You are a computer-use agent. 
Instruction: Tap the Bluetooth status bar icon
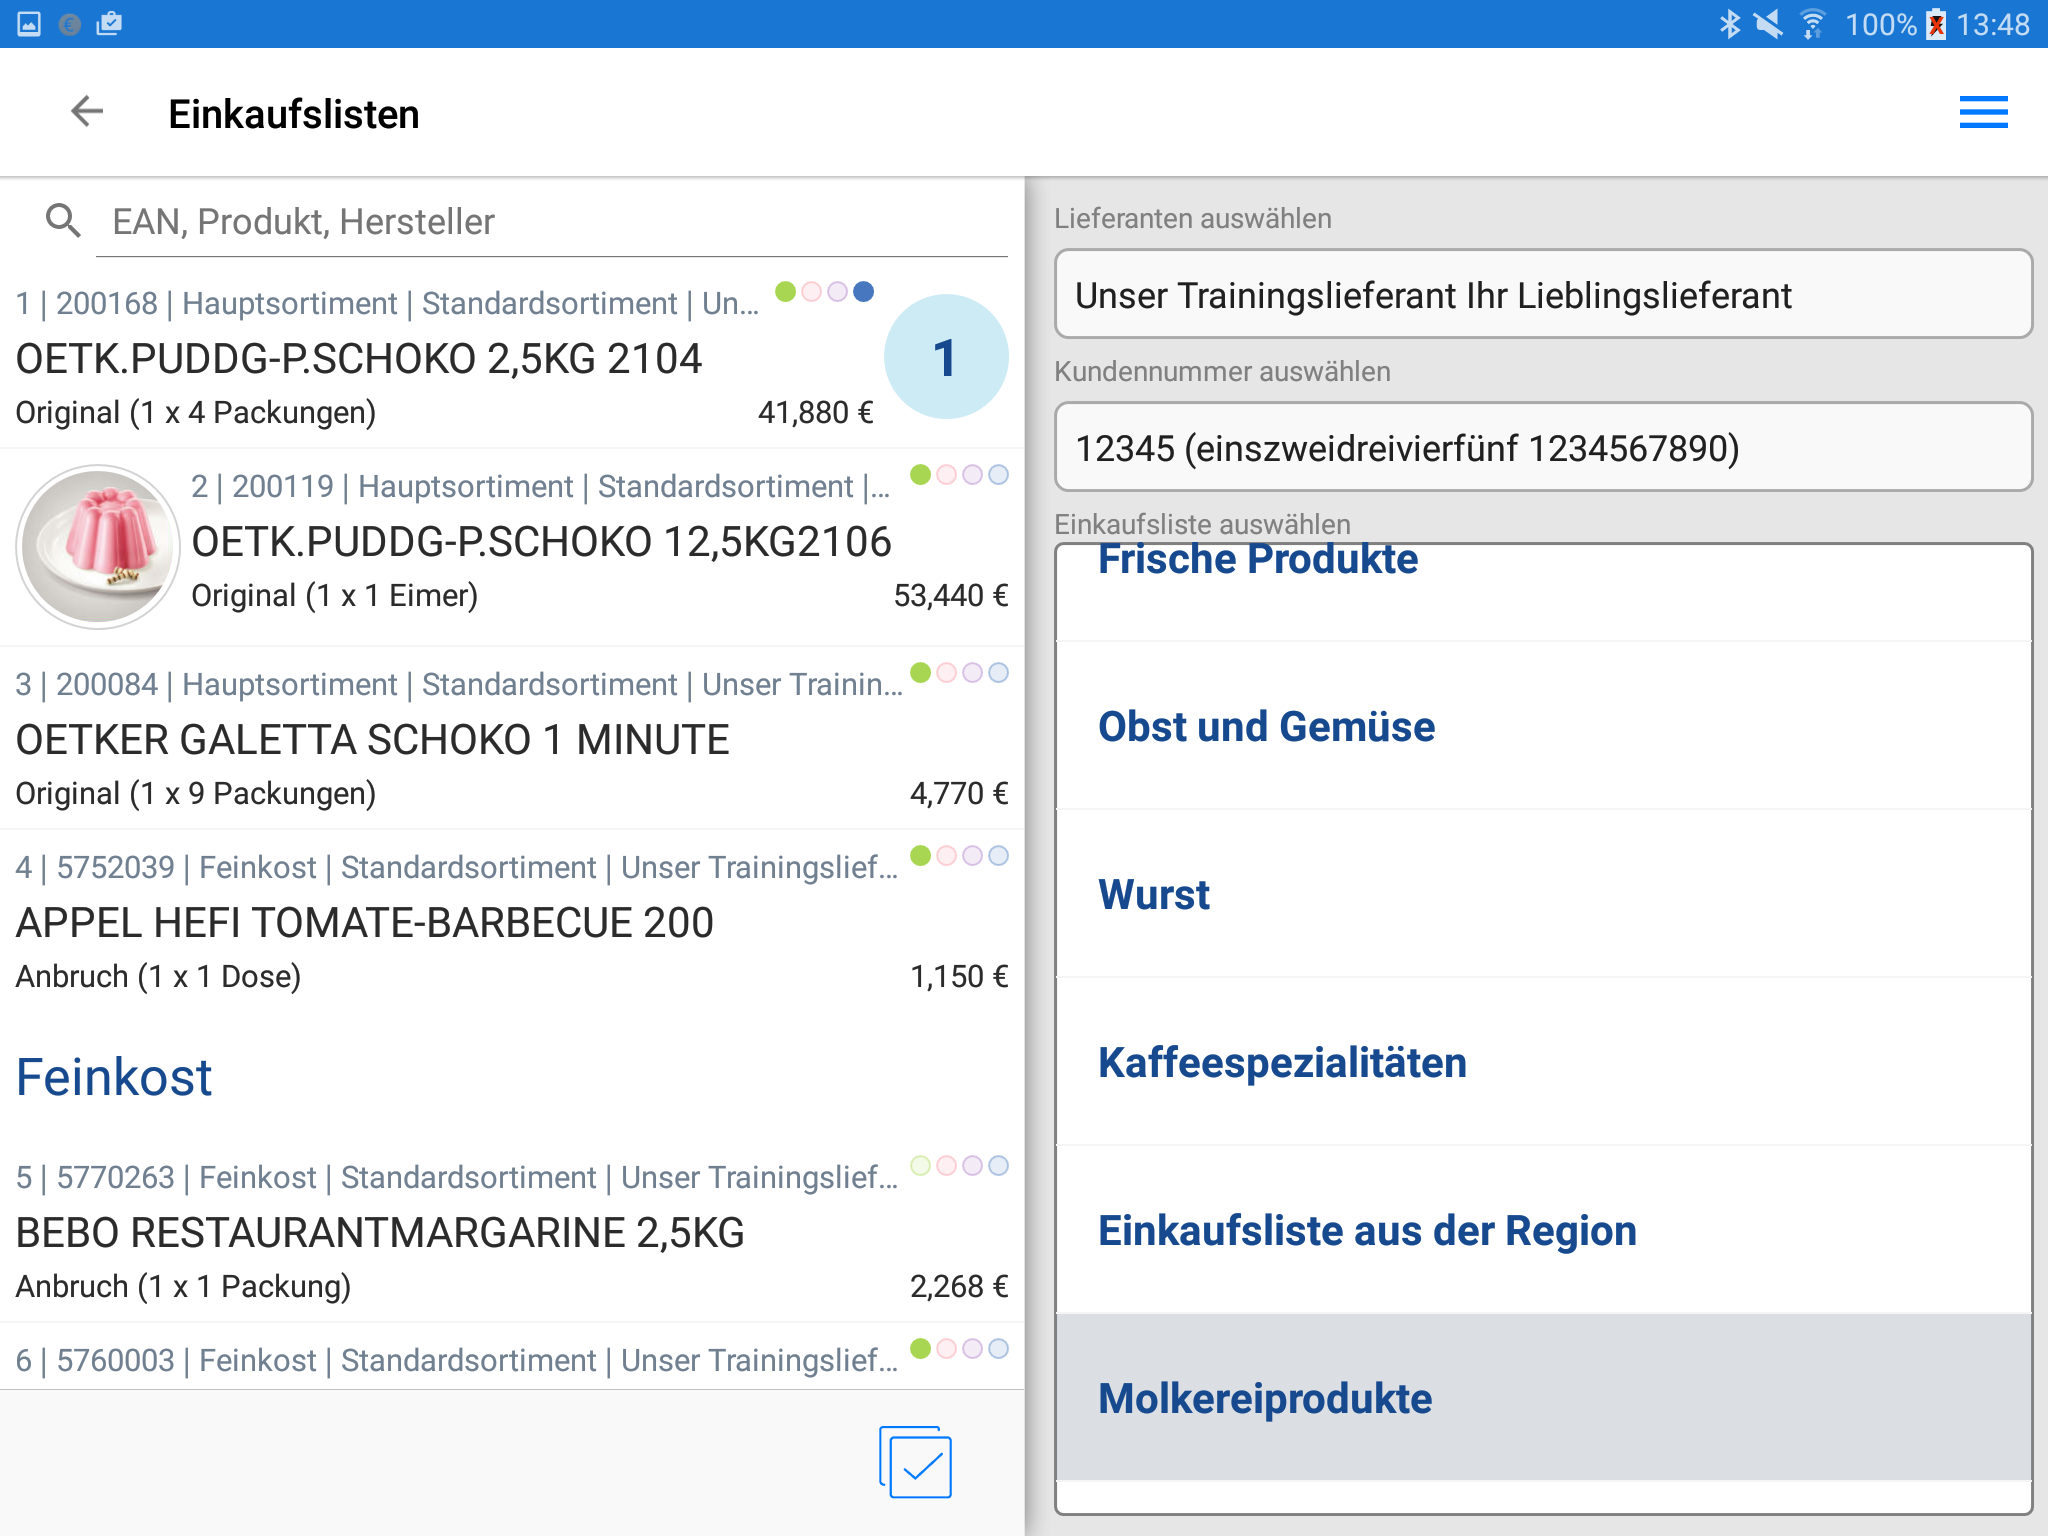(x=1729, y=24)
